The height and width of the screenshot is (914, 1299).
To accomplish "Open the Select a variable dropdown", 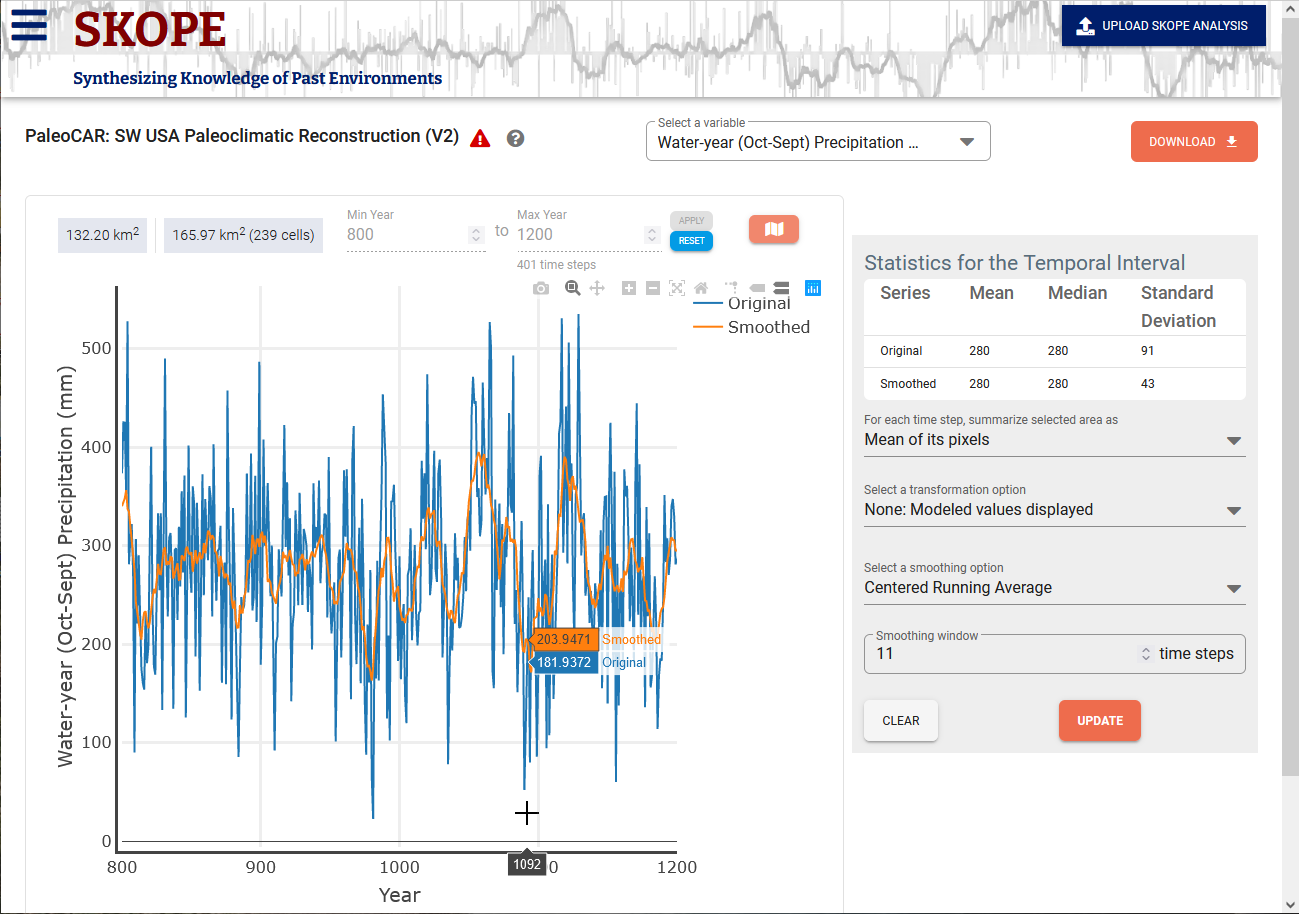I will (x=818, y=142).
